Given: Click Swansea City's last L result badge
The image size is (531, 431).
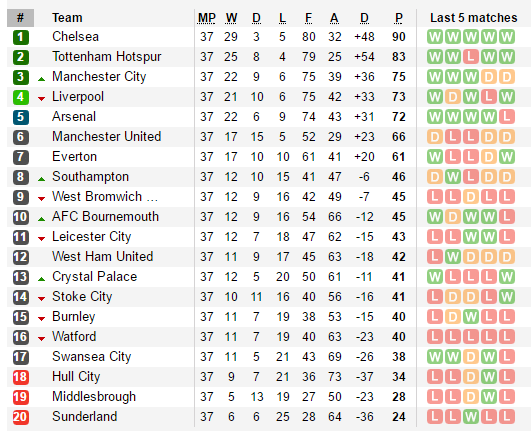Looking at the screenshot, I should pos(507,357).
